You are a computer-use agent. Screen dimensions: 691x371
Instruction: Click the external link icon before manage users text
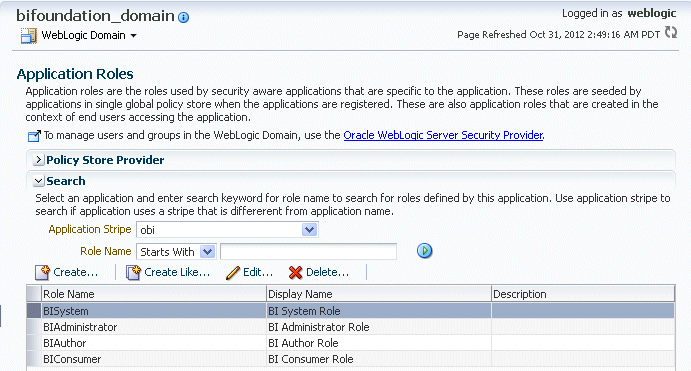[x=34, y=136]
